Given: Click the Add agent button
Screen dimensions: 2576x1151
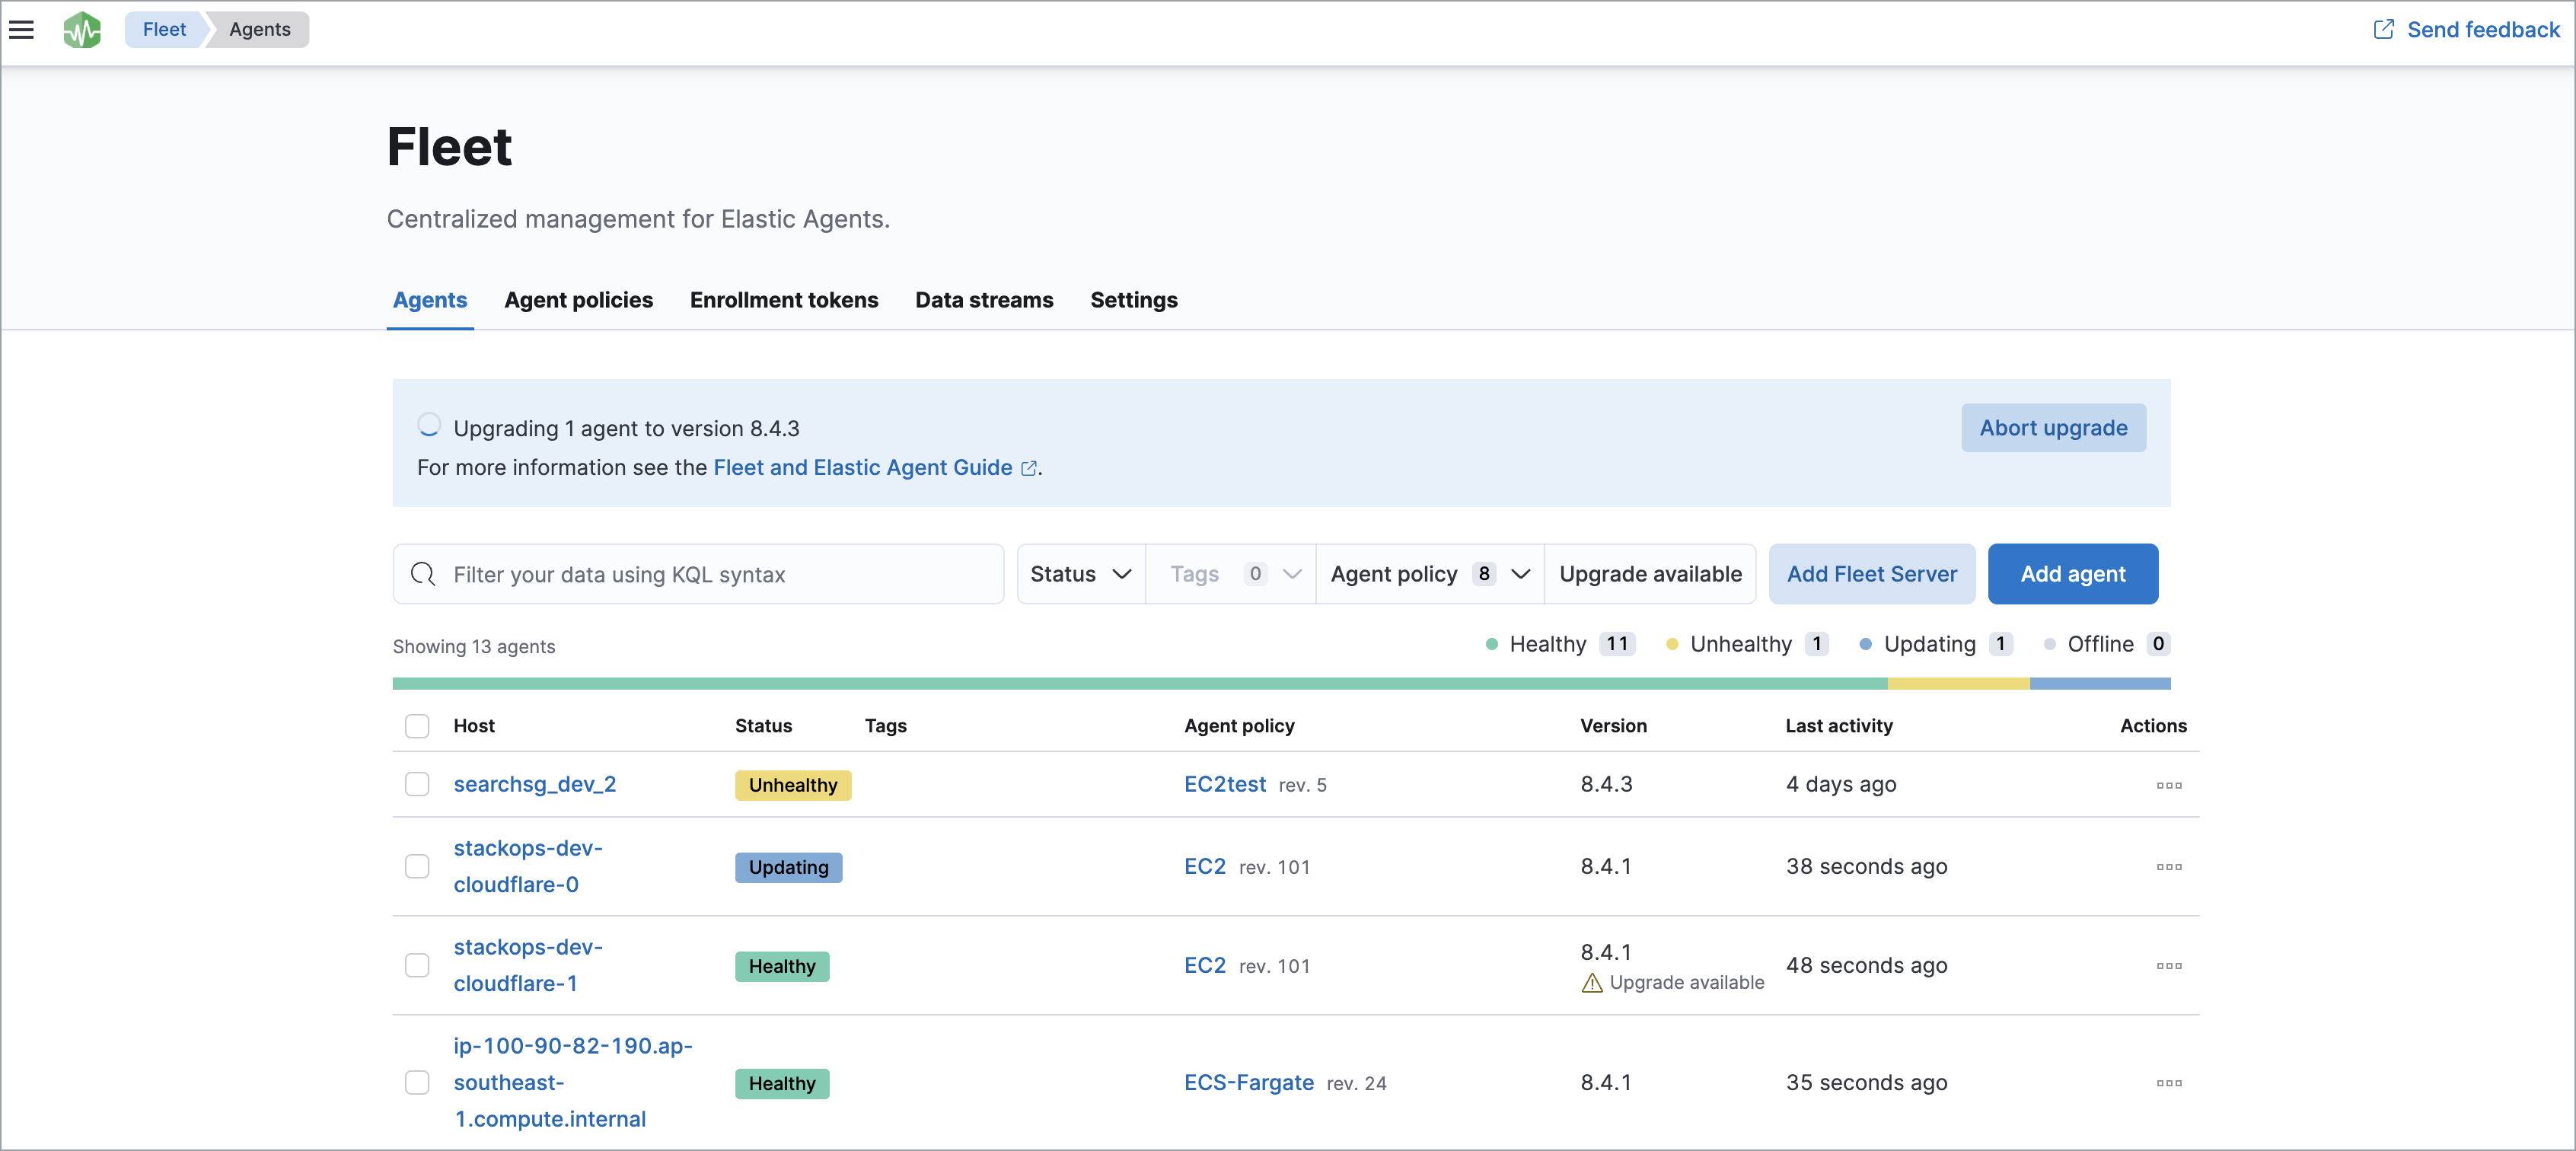Looking at the screenshot, I should [2072, 574].
